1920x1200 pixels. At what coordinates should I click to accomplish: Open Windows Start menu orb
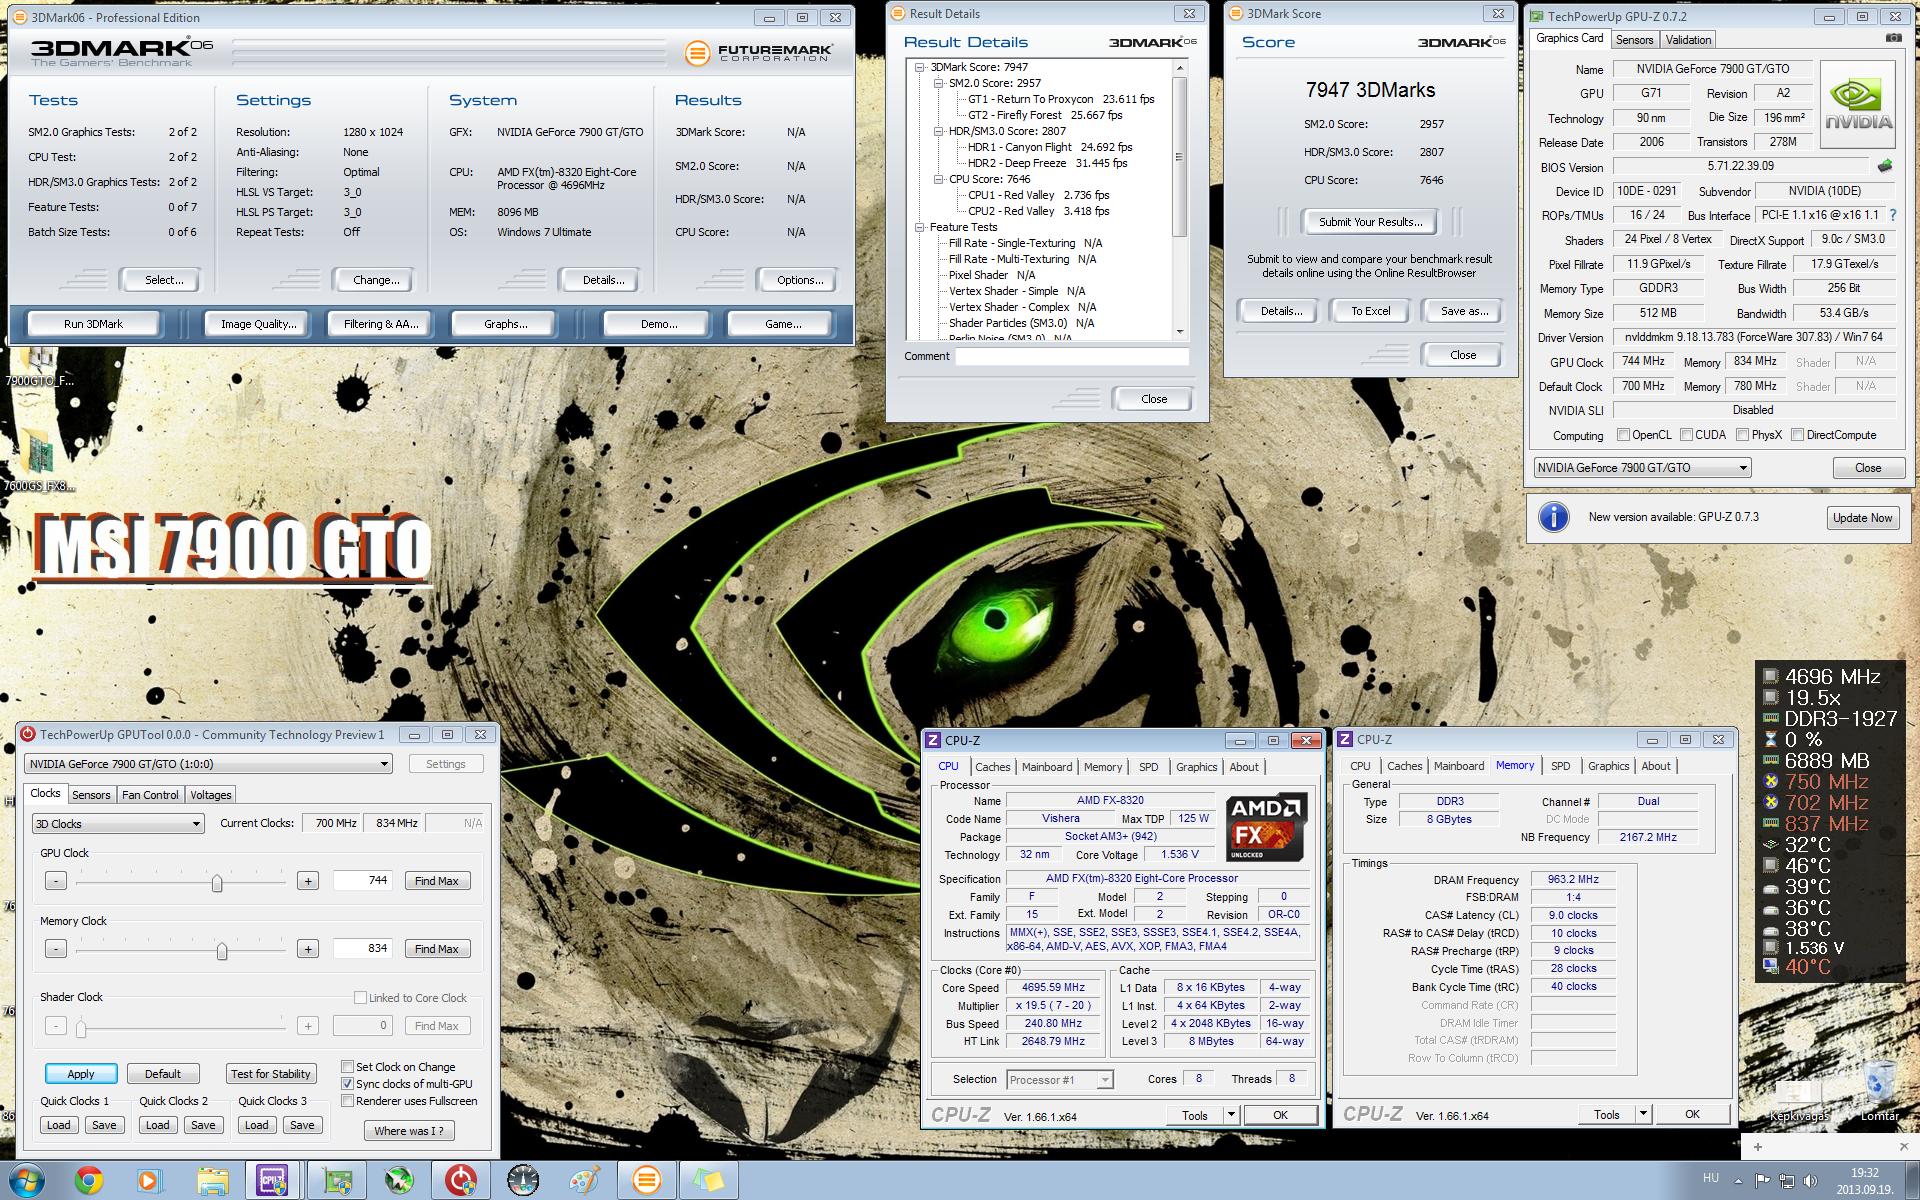pyautogui.click(x=26, y=1181)
